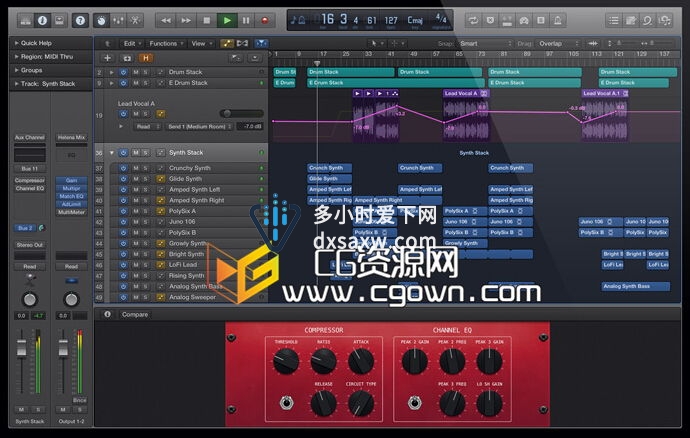Open the Functions menu
Screen dimensions: 690x438
[x=166, y=43]
